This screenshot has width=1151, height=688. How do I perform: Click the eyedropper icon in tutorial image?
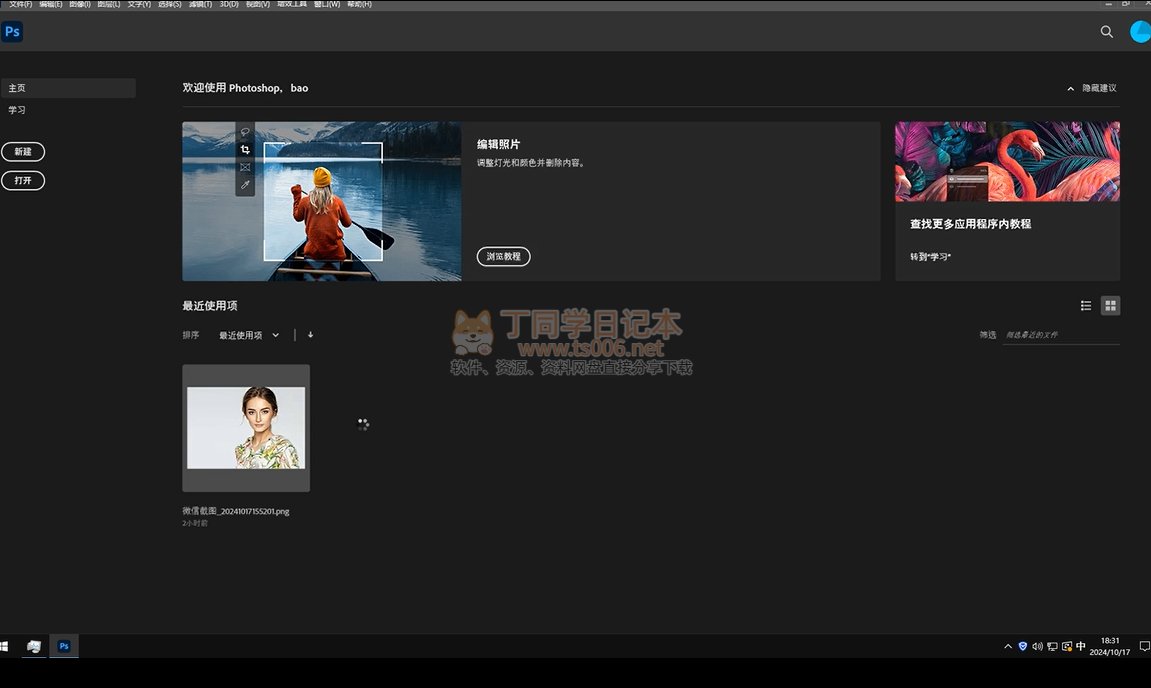[x=245, y=185]
